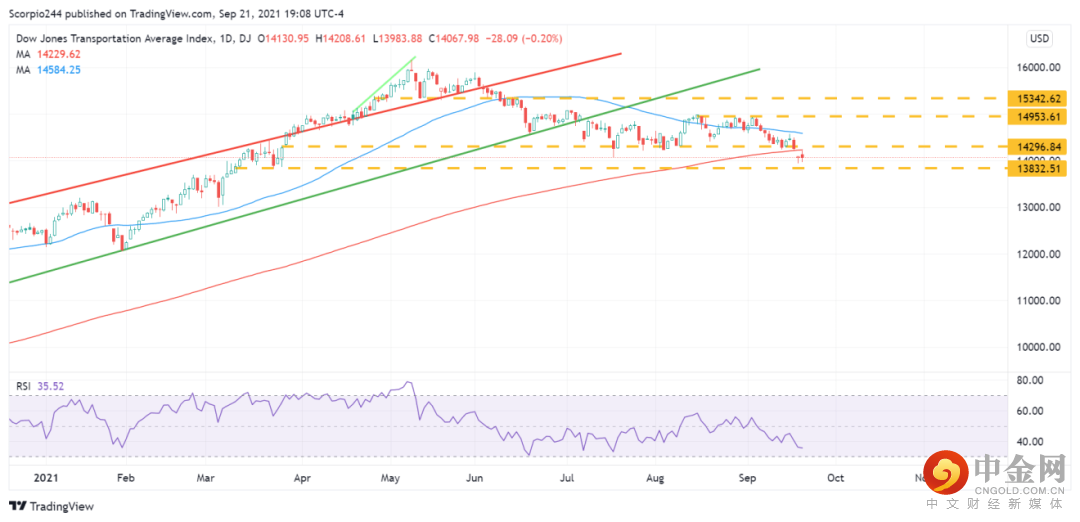1080x522 pixels.
Task: Click the Mar time axis label
Action: [205, 477]
